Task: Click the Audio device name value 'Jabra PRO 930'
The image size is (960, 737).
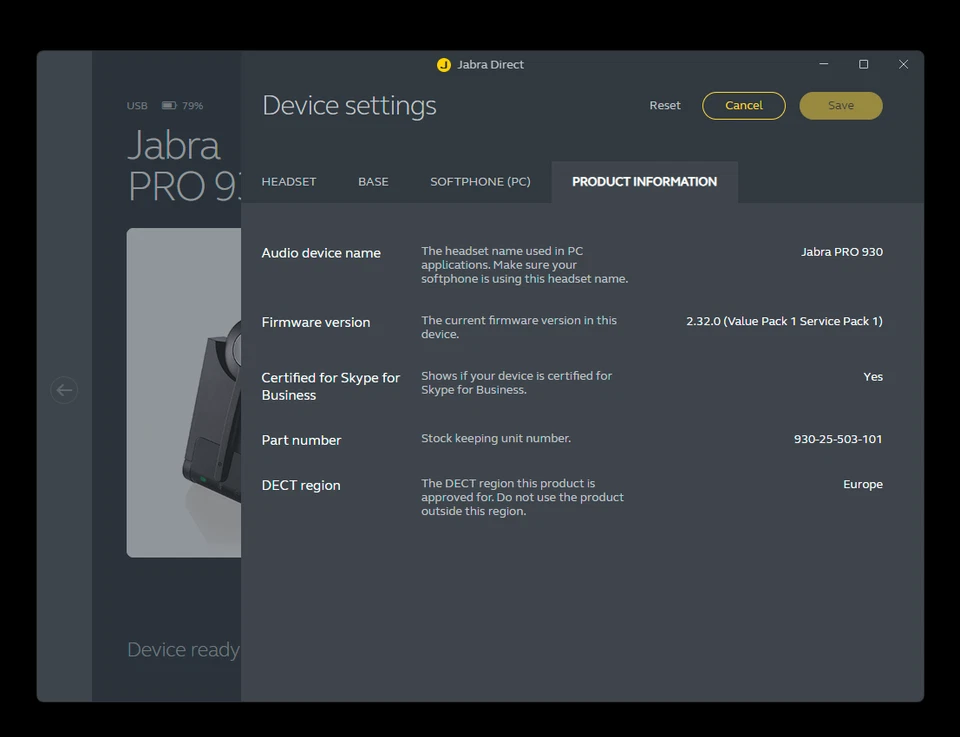Action: (842, 252)
